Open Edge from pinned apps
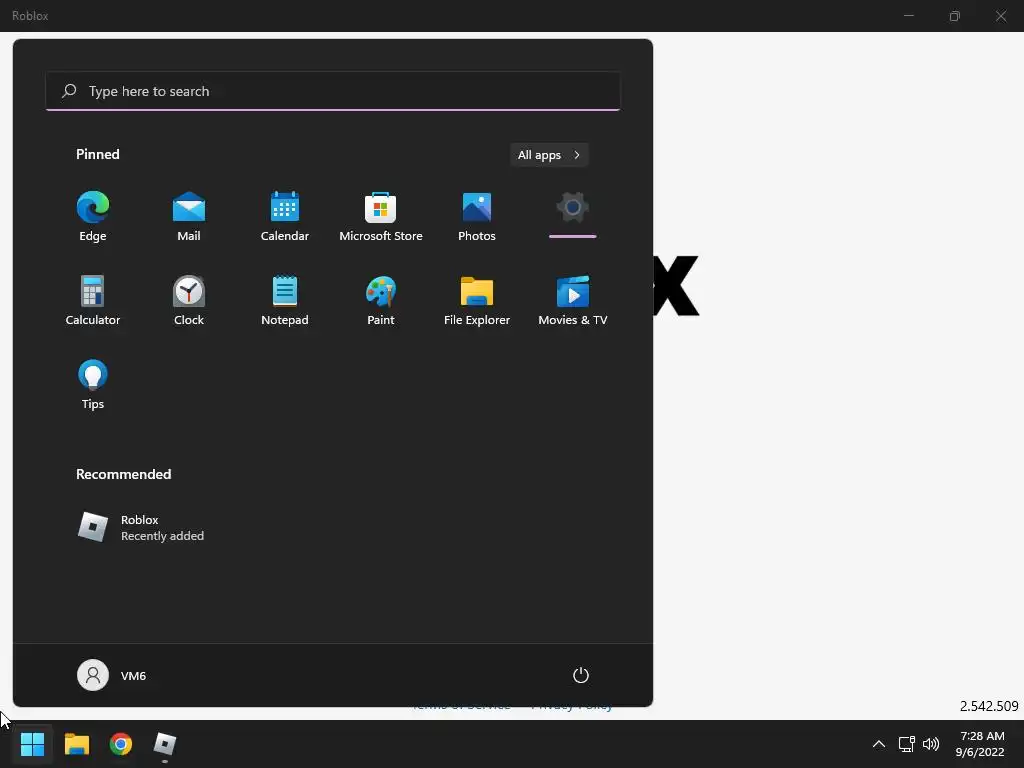The height and width of the screenshot is (768, 1024). (93, 216)
